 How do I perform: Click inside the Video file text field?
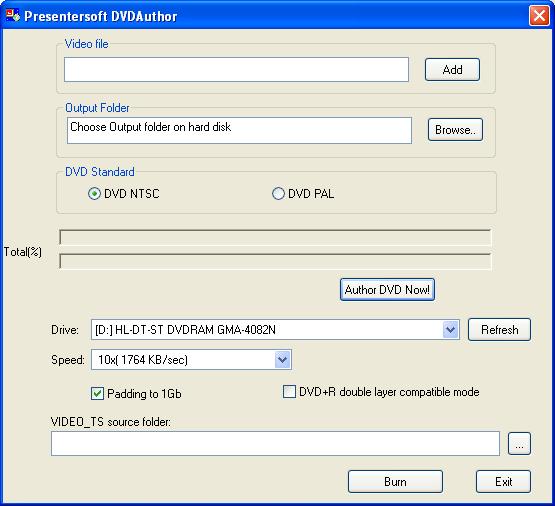(236, 70)
